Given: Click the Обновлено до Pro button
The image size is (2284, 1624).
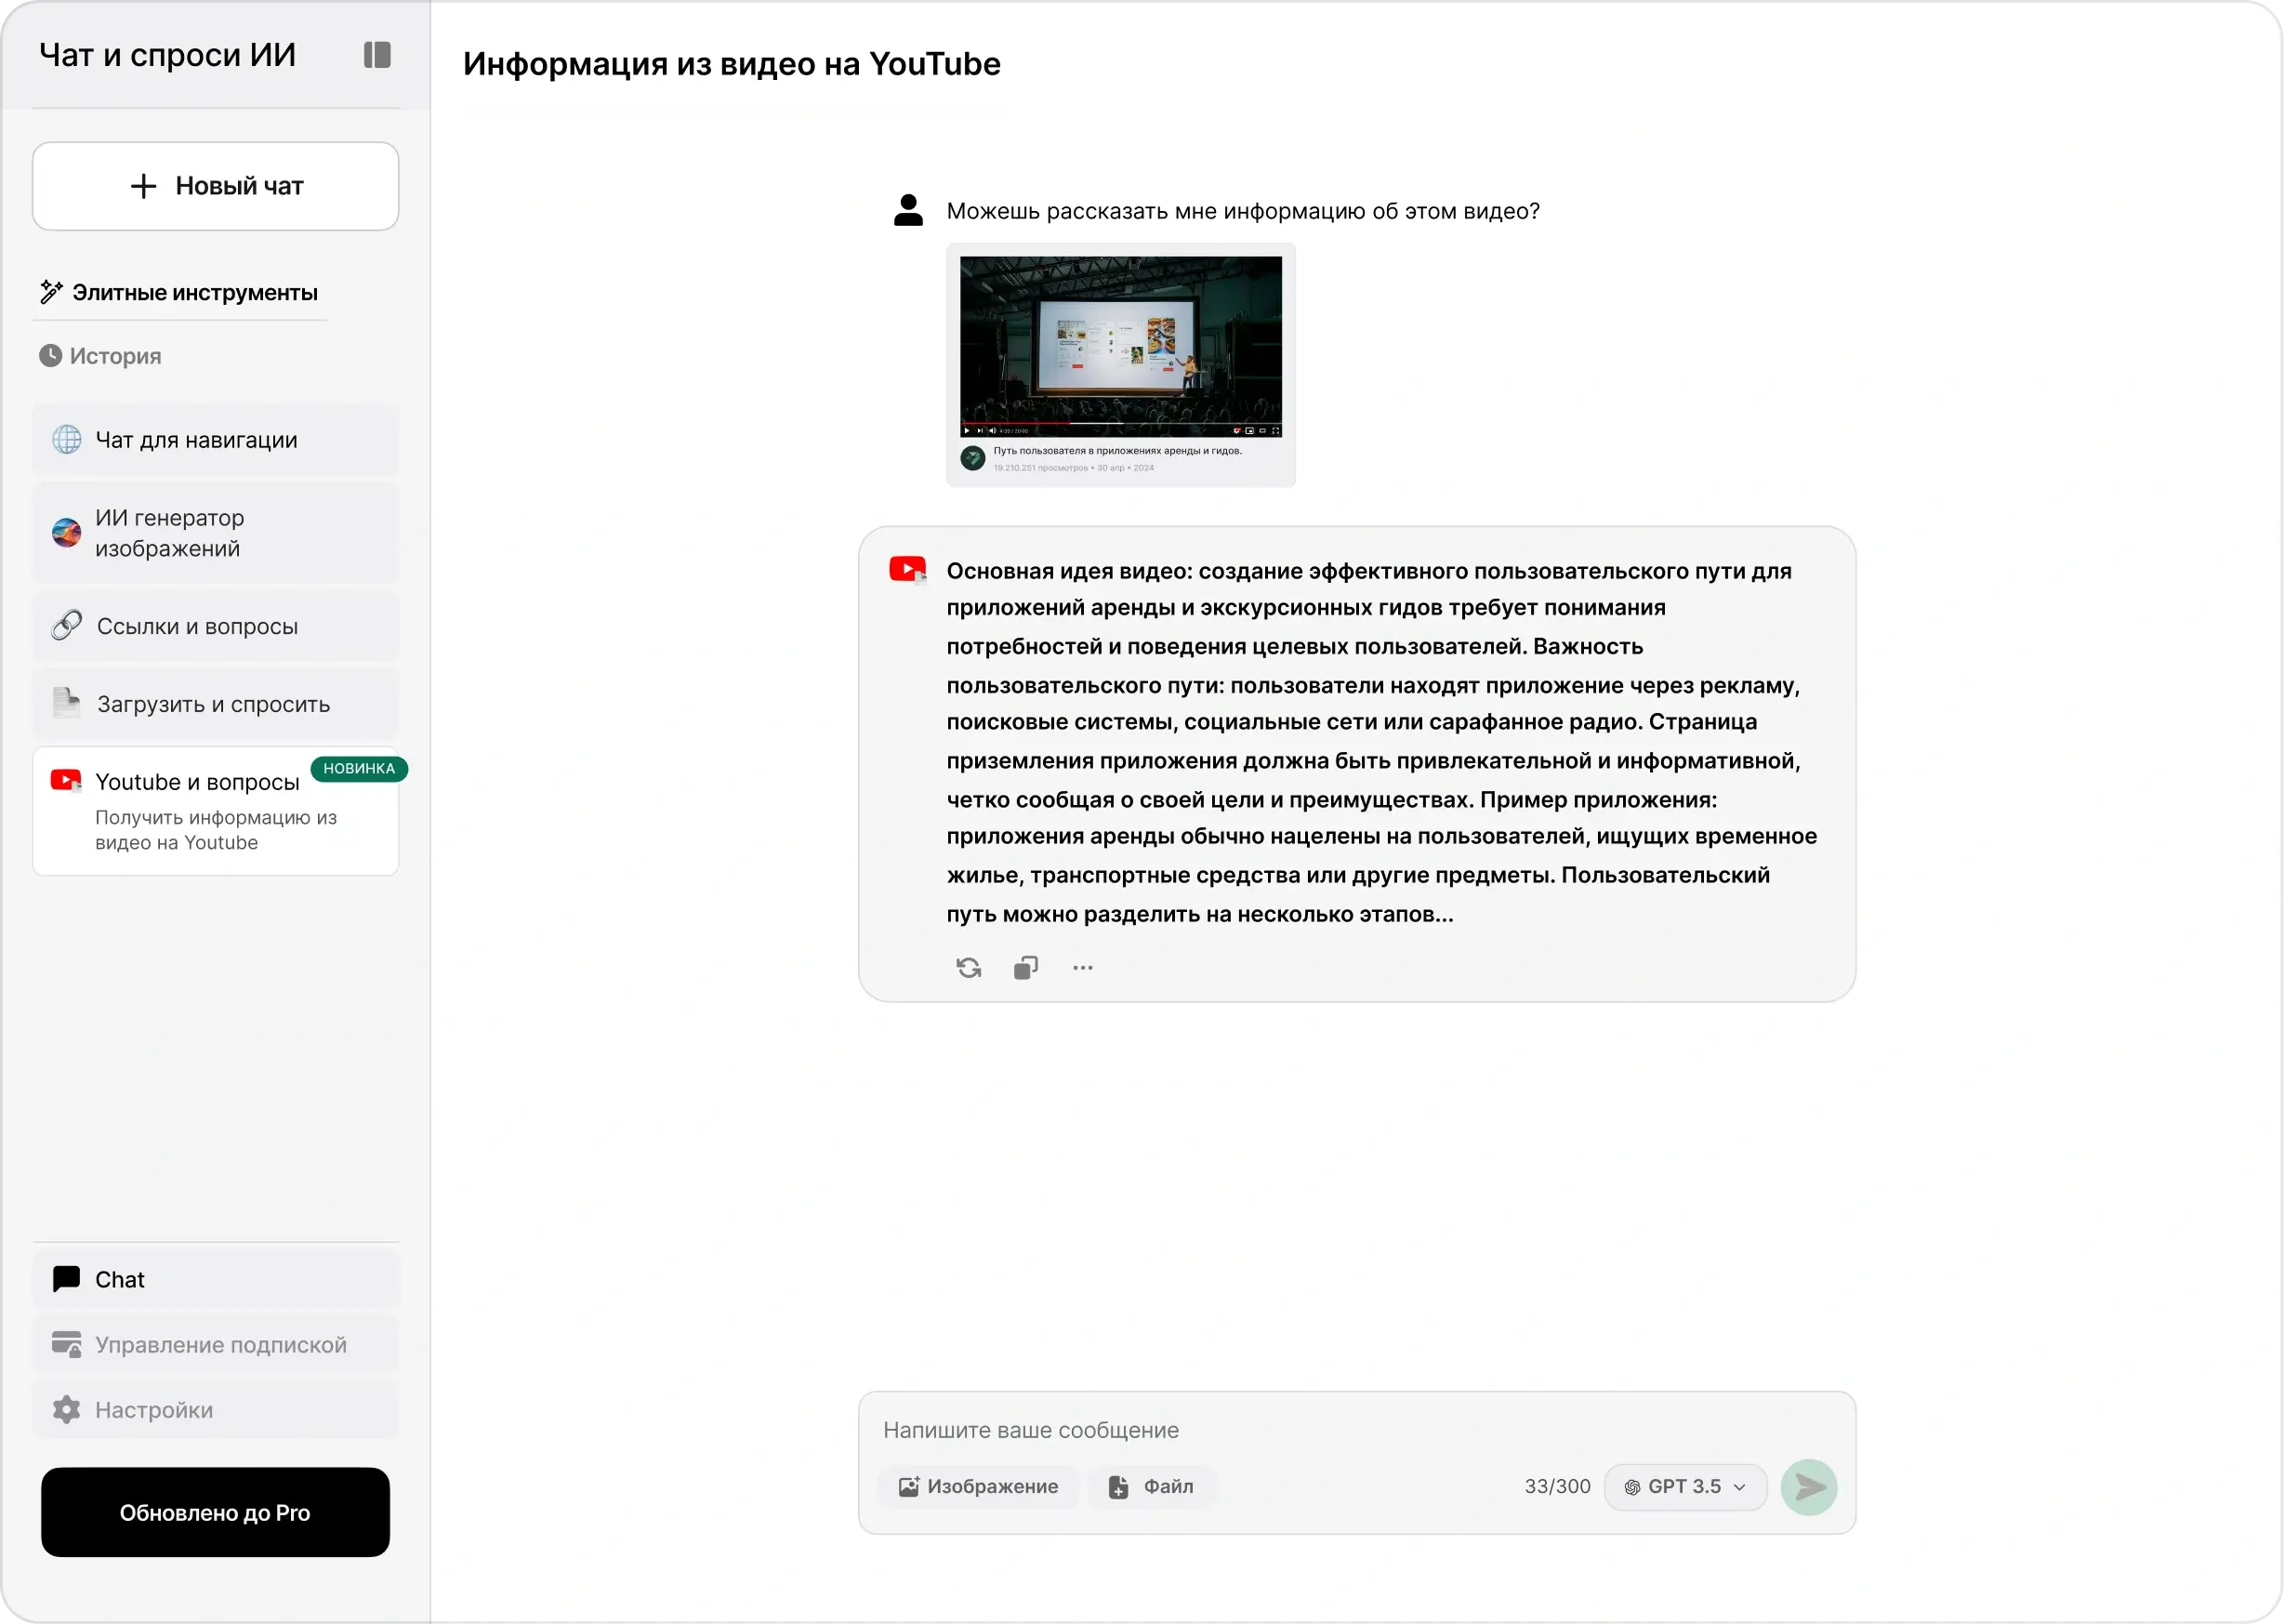Looking at the screenshot, I should point(216,1512).
